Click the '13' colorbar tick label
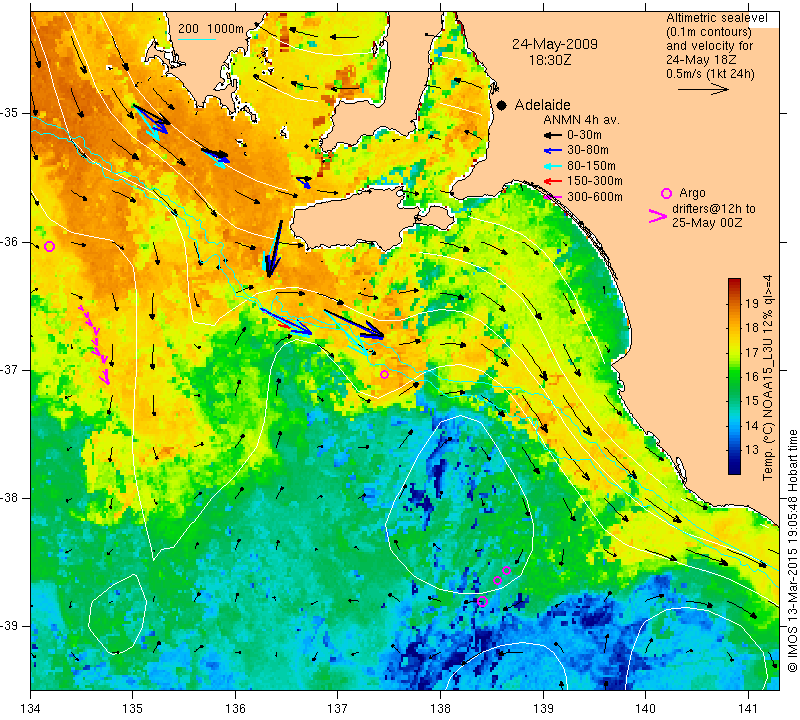 click(x=752, y=450)
